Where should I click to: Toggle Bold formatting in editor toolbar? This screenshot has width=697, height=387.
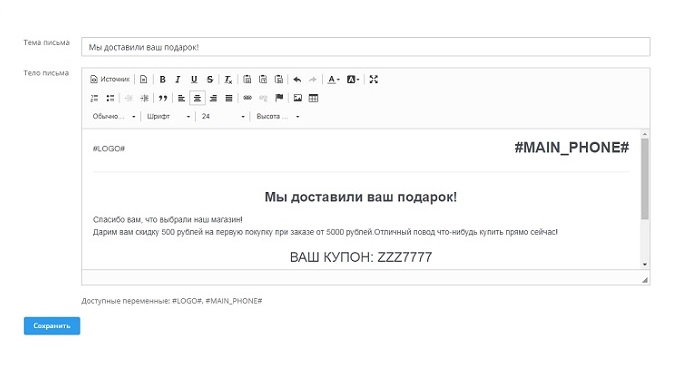click(x=163, y=80)
